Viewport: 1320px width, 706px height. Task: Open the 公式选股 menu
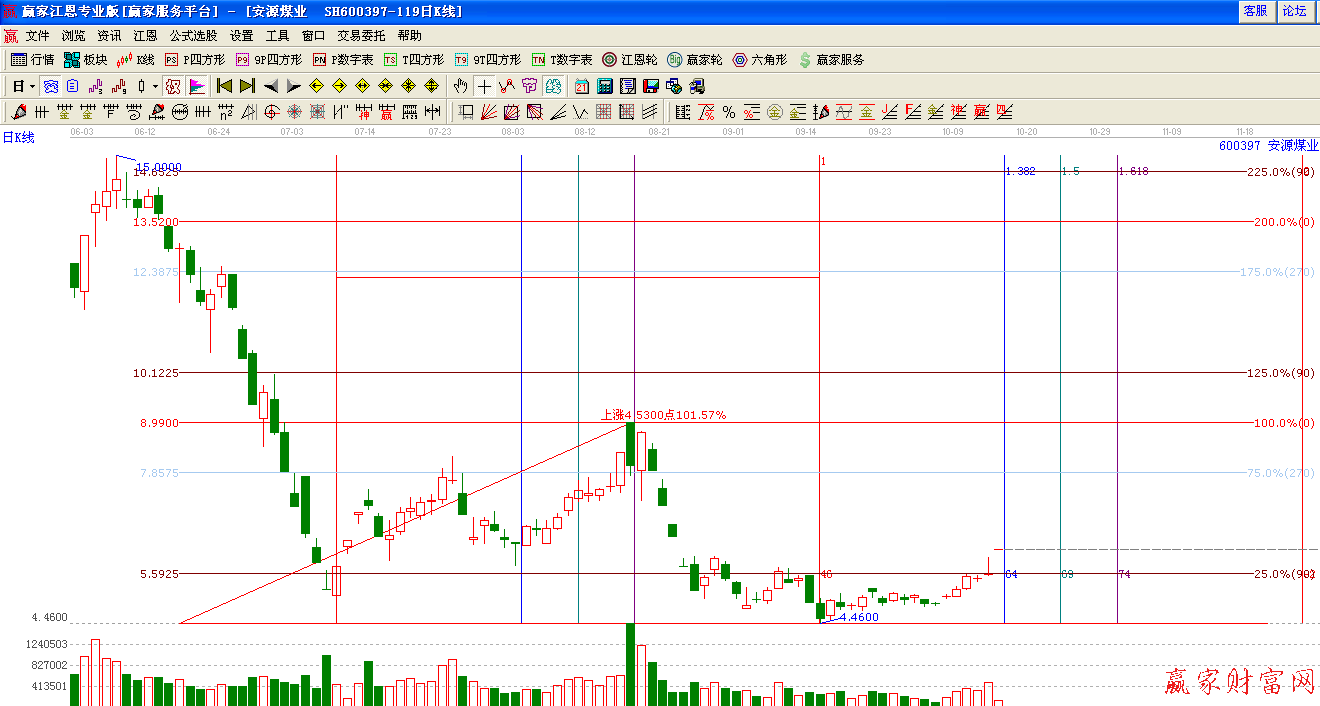[x=195, y=36]
